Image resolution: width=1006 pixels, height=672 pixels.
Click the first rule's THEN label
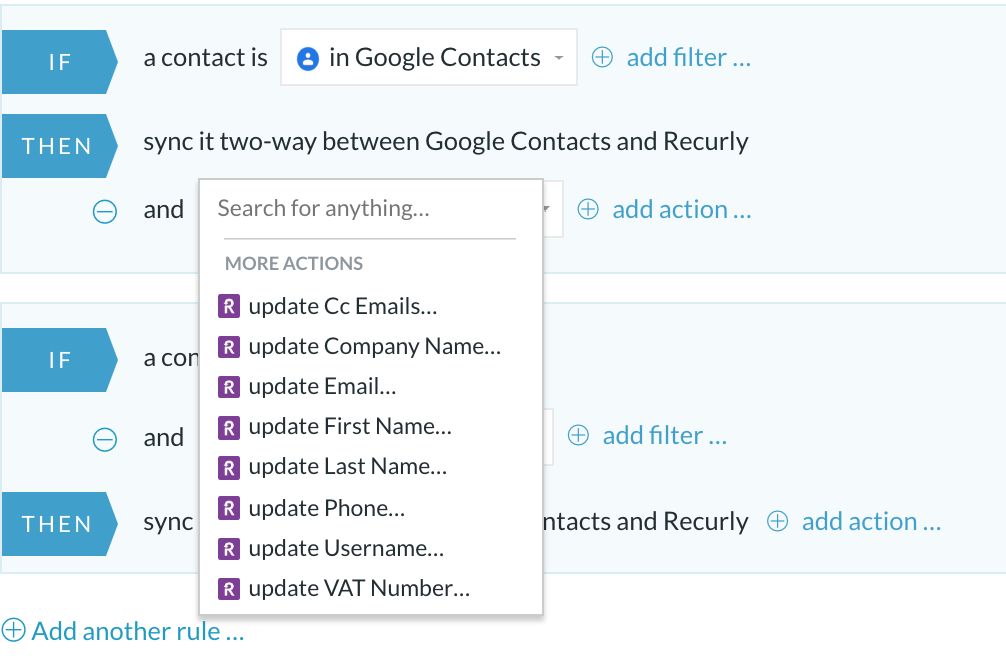click(59, 146)
